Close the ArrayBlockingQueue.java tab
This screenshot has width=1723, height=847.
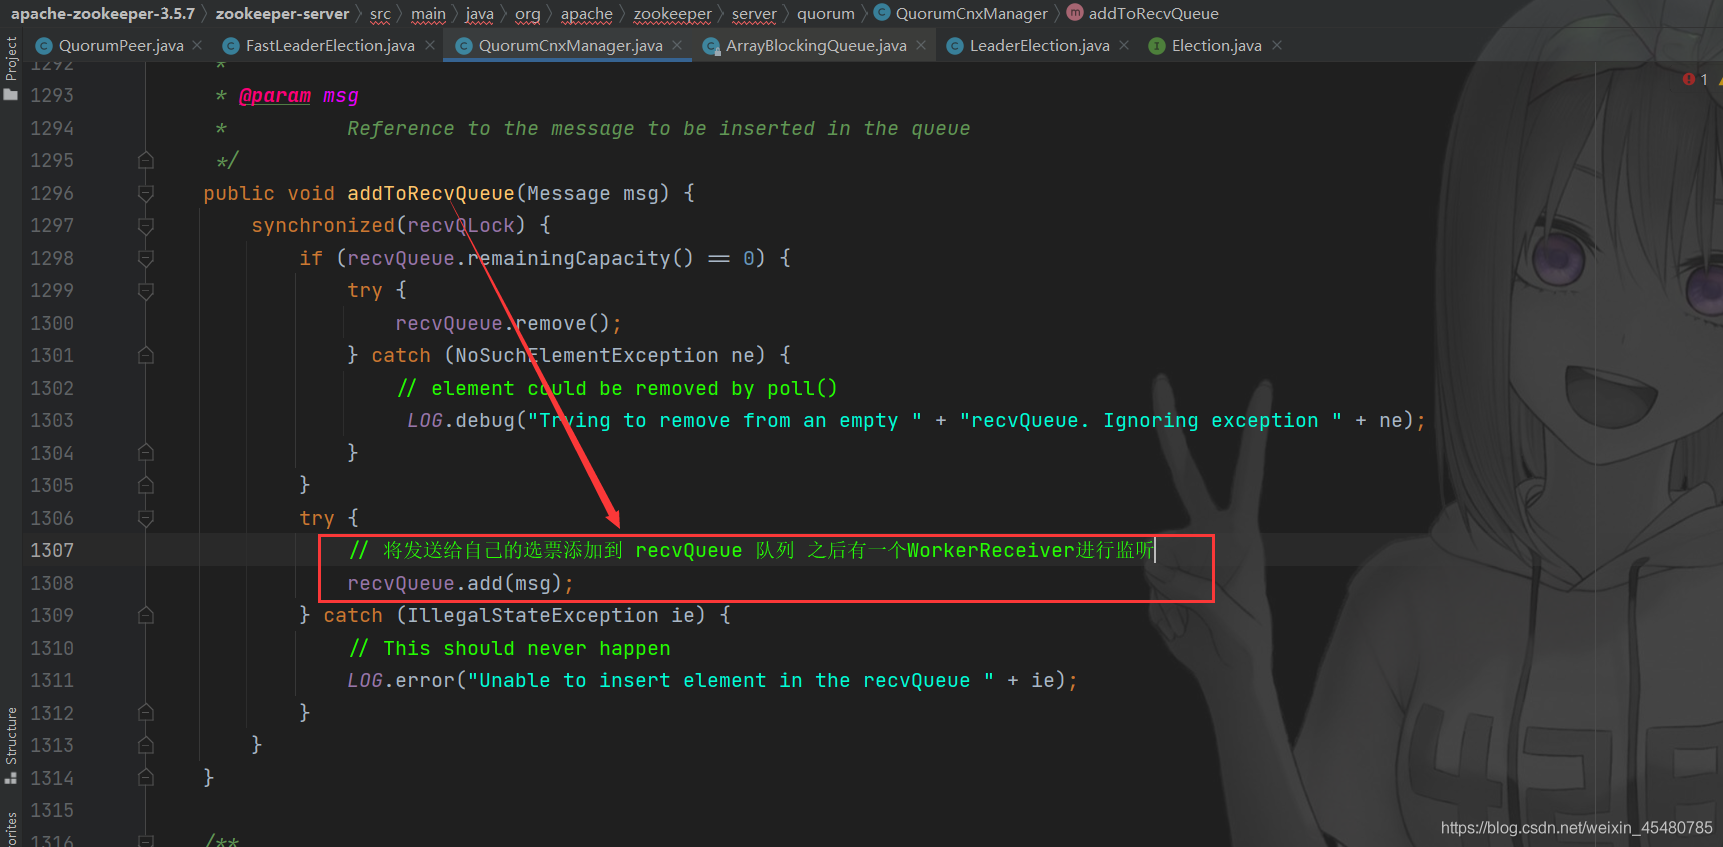(921, 45)
